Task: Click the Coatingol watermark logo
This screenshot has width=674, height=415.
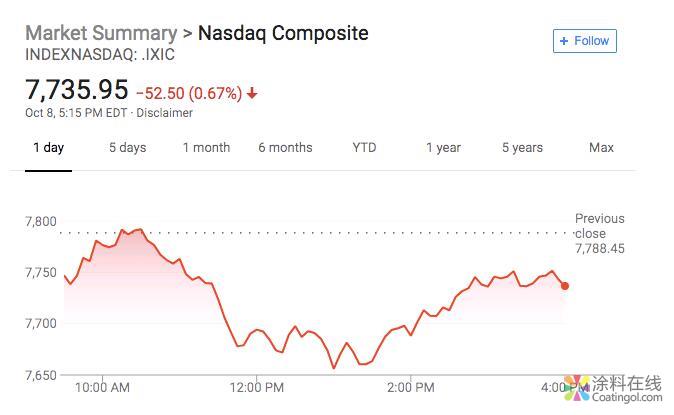Action: pyautogui.click(x=613, y=388)
